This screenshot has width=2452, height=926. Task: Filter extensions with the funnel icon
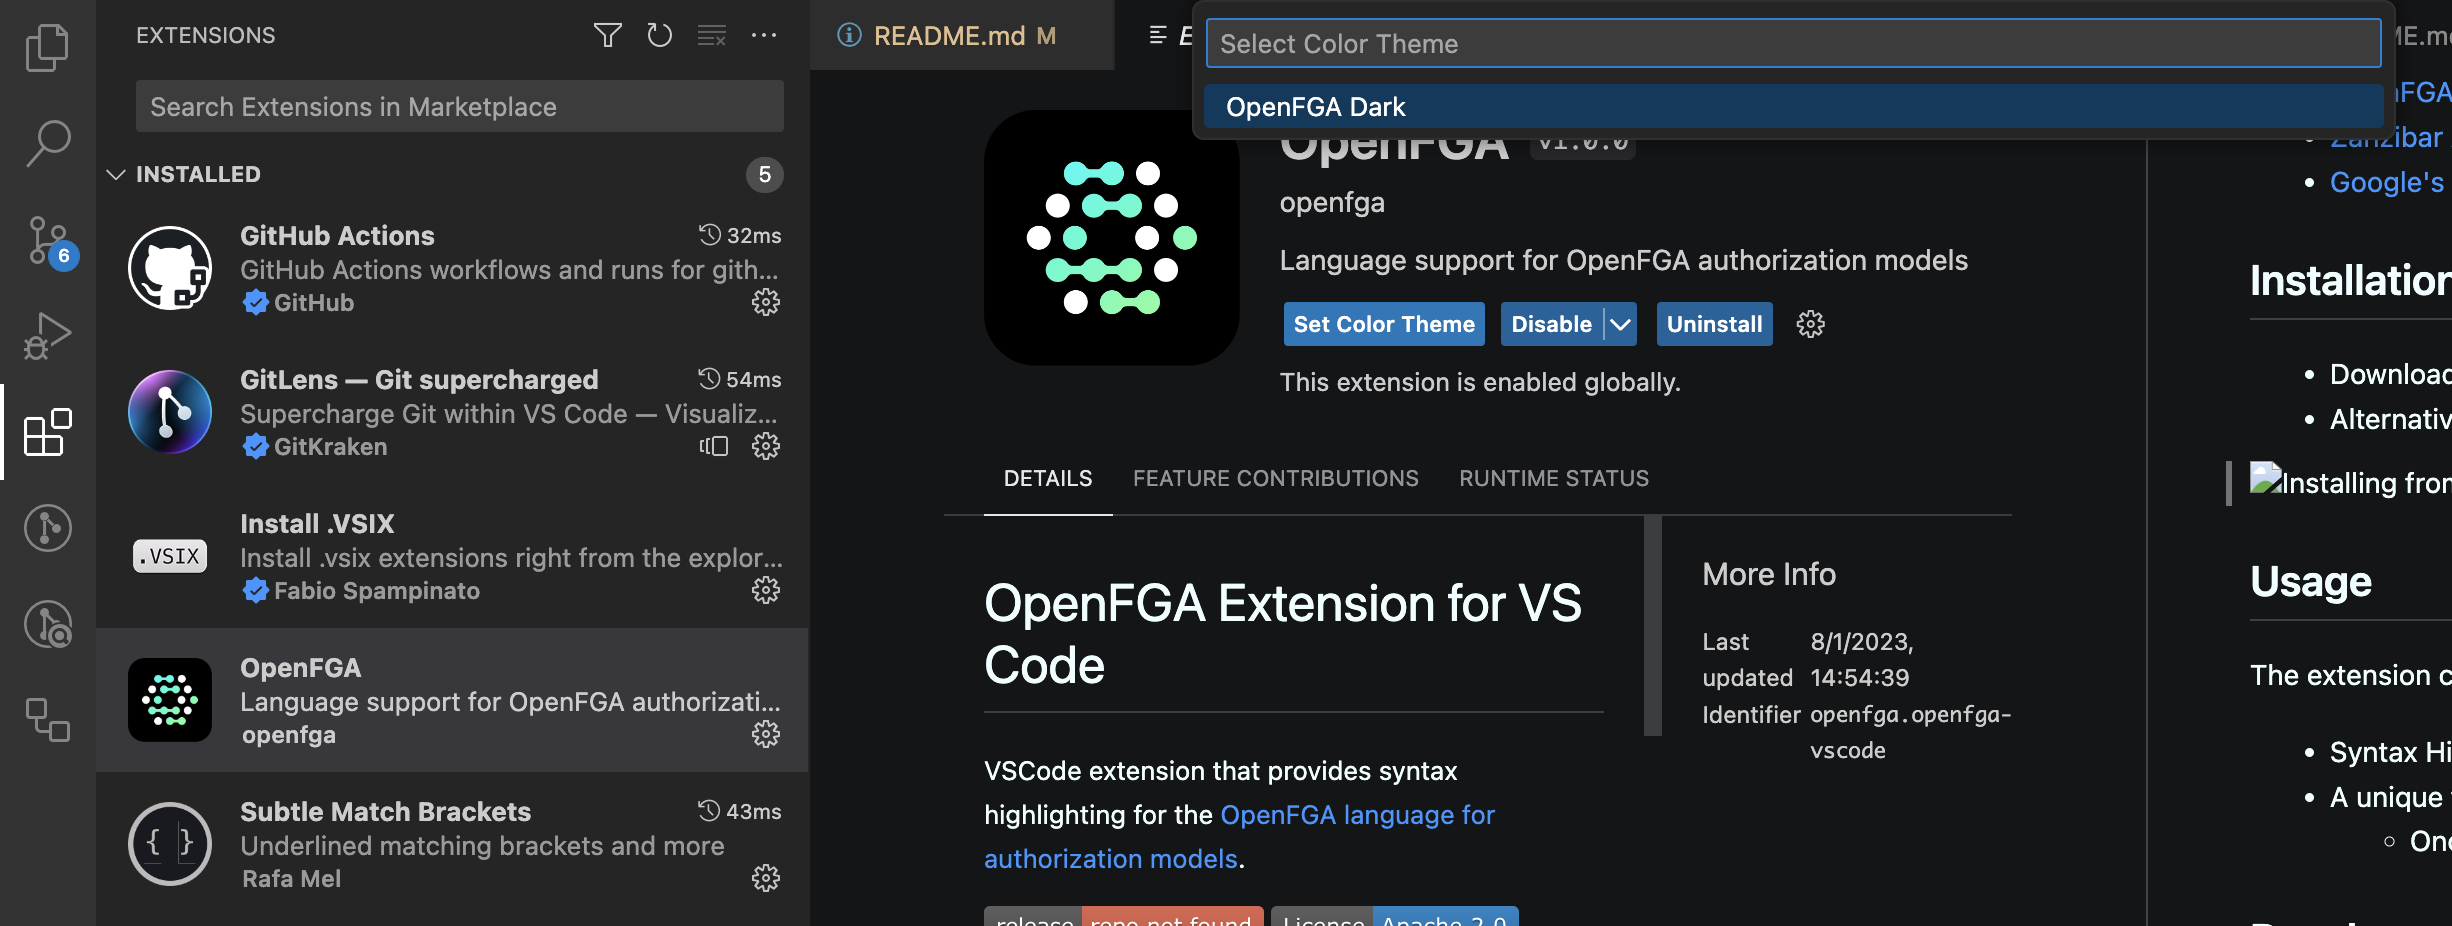point(607,36)
